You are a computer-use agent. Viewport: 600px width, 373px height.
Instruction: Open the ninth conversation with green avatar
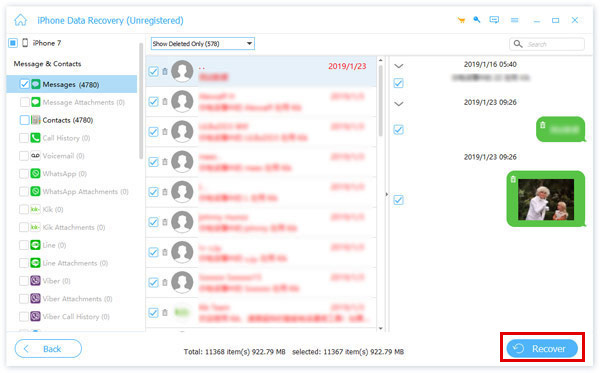pos(261,313)
